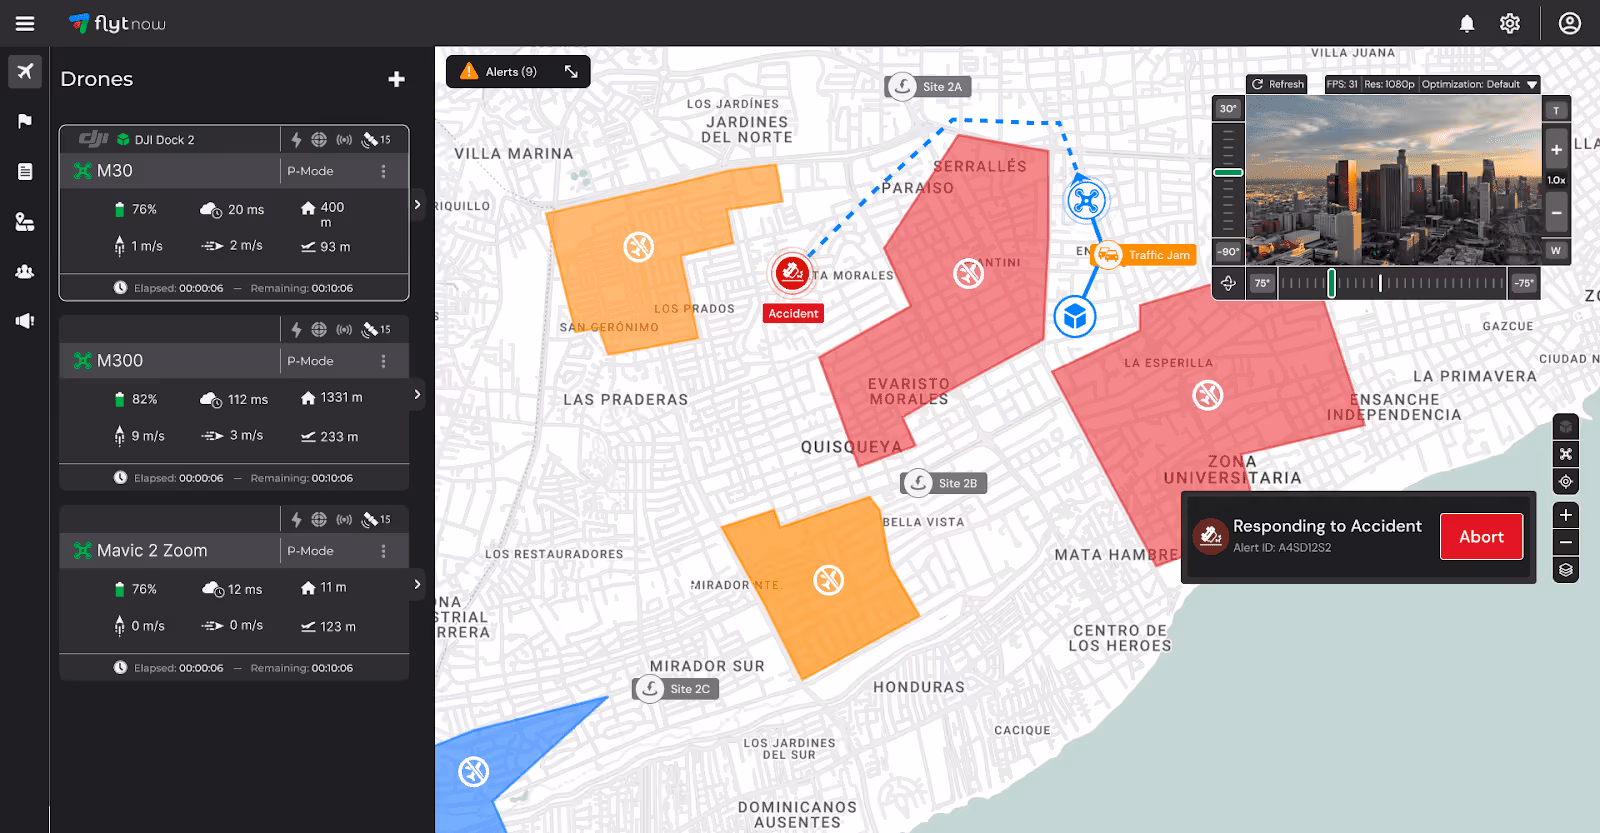Image resolution: width=1600 pixels, height=833 pixels.
Task: Adjust the horizontal gimbal yaw slider handle
Action: click(x=1331, y=283)
